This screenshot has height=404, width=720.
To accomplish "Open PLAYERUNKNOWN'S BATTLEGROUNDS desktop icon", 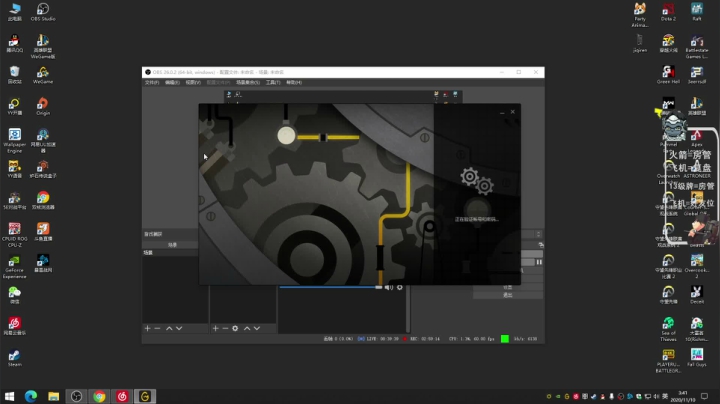I will (668, 360).
